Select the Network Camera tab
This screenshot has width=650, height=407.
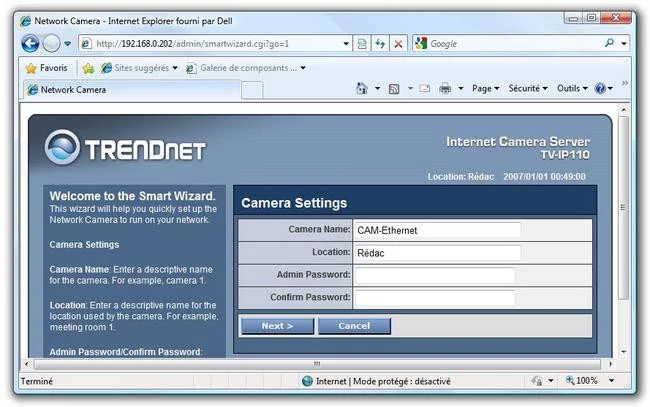pos(132,90)
